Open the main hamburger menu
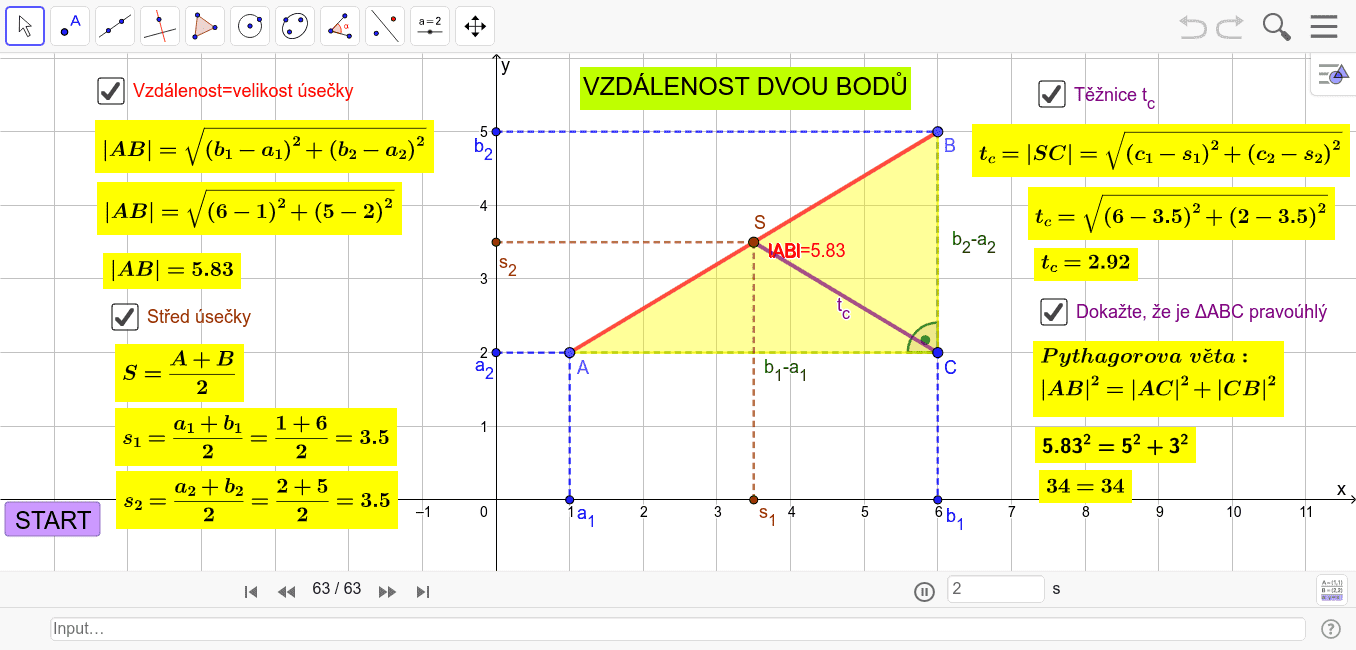 click(1324, 26)
